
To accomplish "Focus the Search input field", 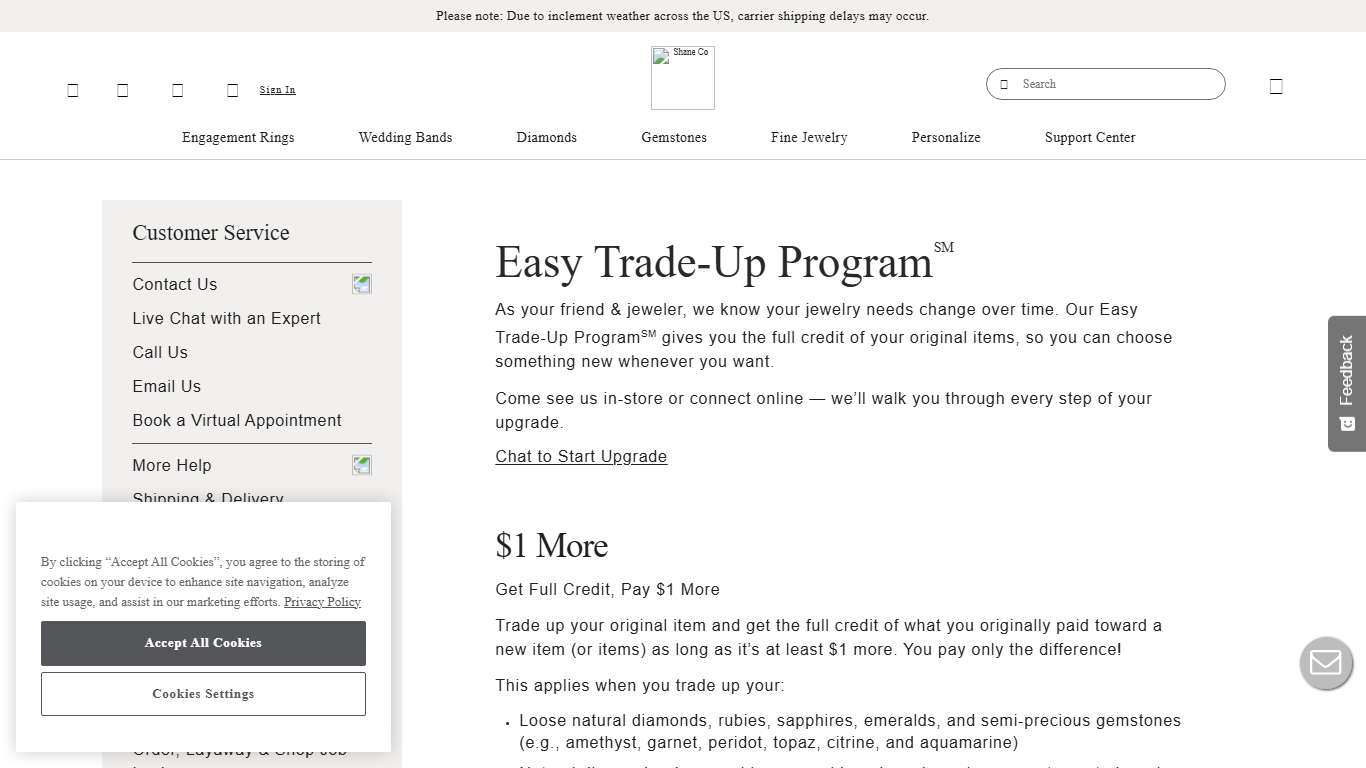I will pyautogui.click(x=1115, y=84).
